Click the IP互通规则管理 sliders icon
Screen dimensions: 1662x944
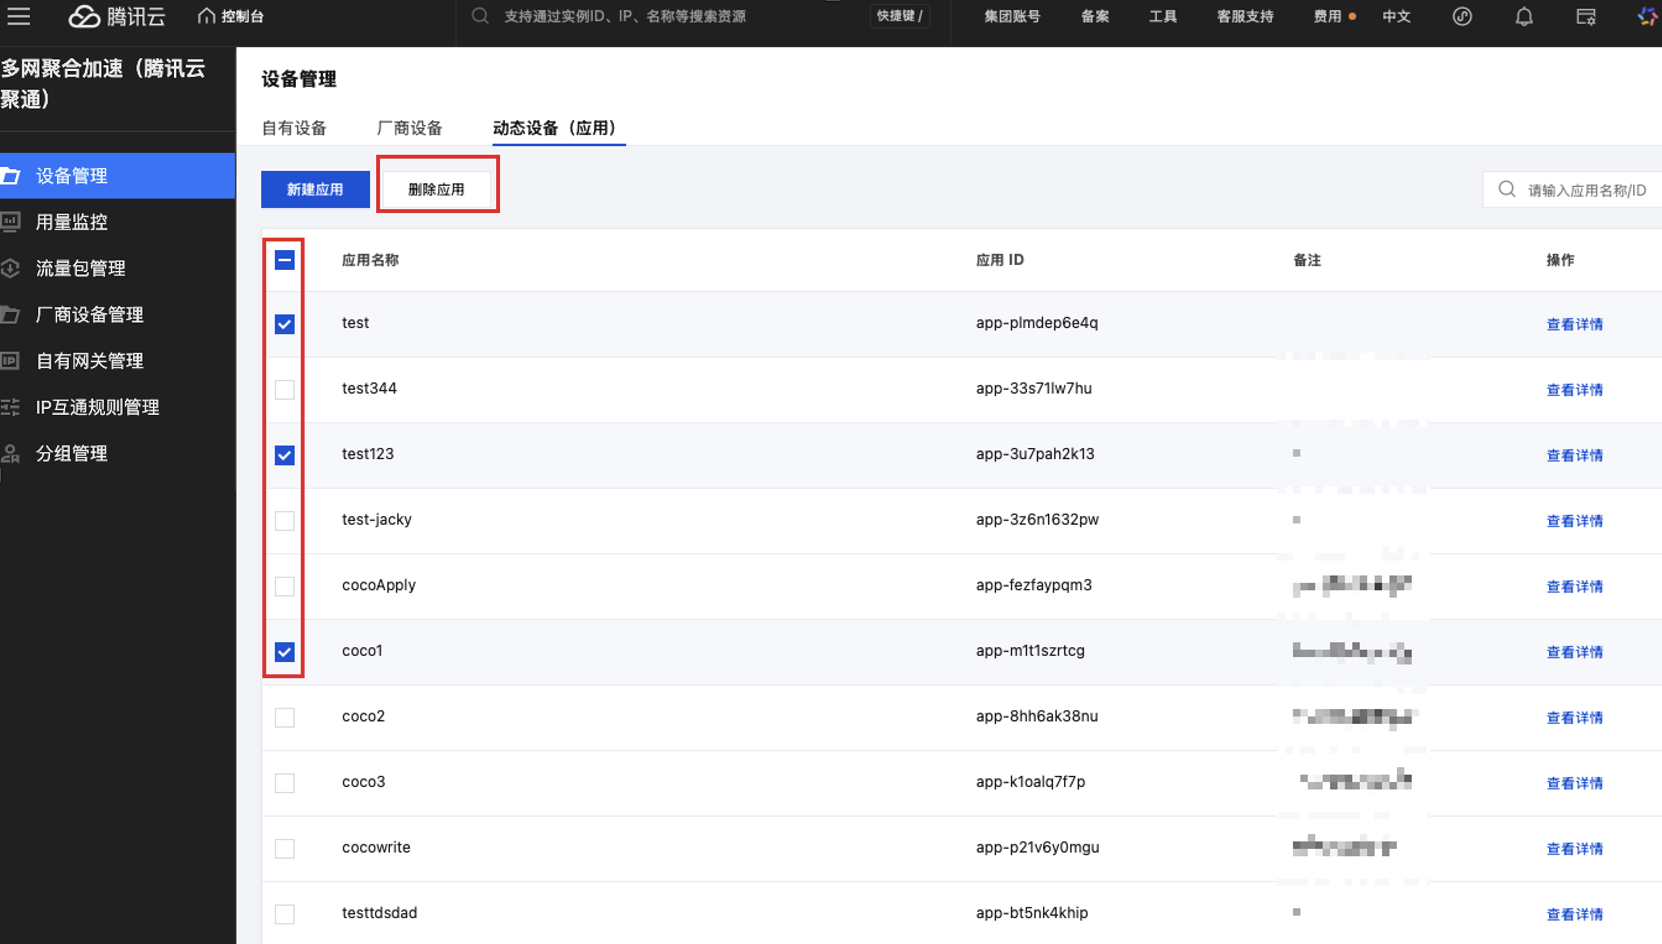(x=11, y=407)
